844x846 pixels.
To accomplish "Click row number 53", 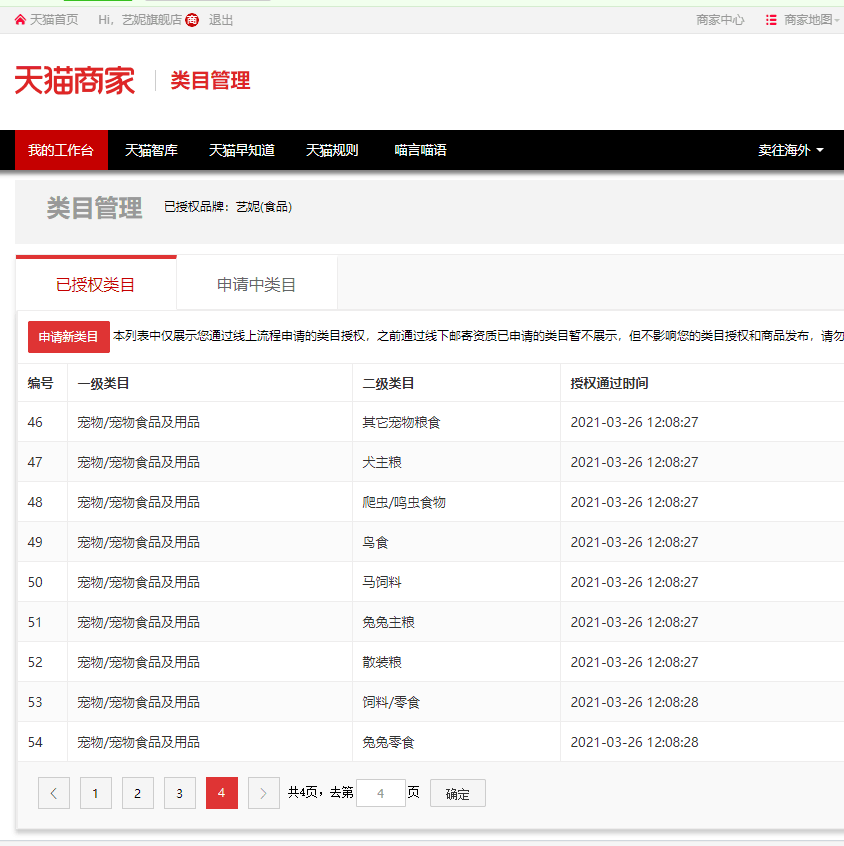I will [35, 702].
